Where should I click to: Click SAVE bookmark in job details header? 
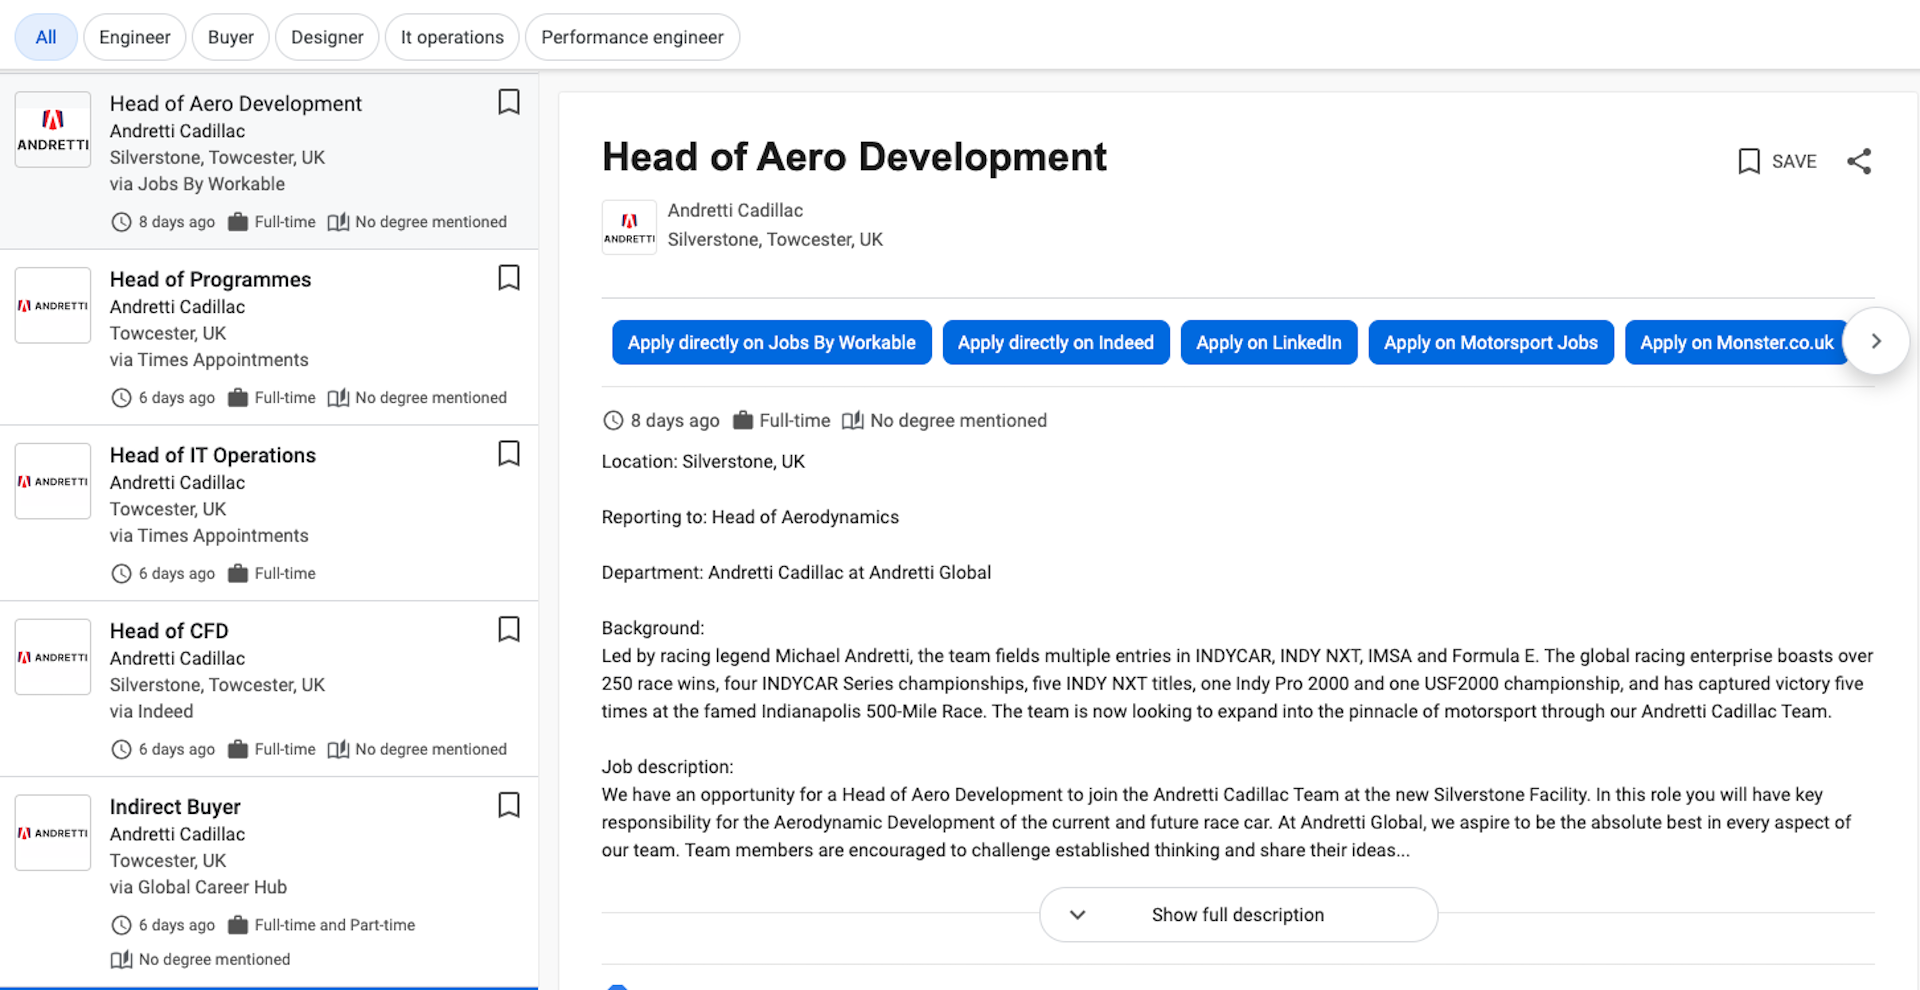[x=1777, y=161]
